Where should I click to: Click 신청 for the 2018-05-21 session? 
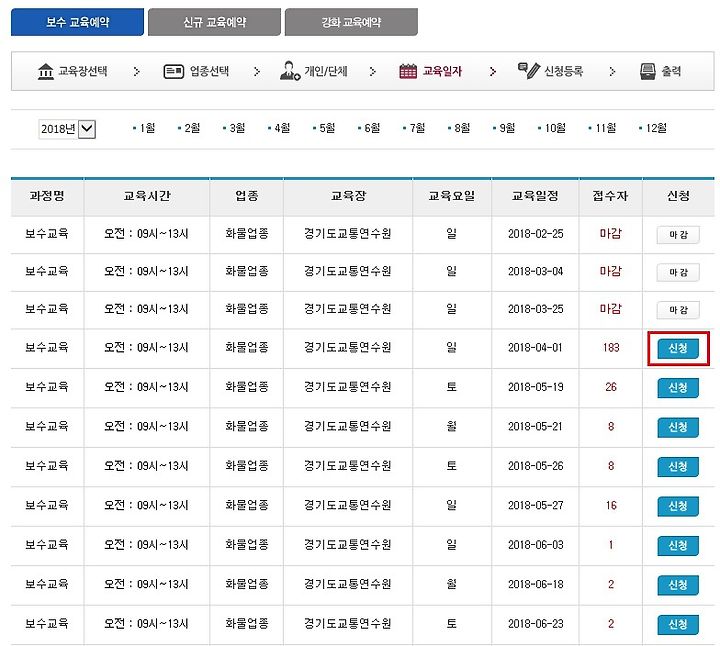click(x=678, y=427)
